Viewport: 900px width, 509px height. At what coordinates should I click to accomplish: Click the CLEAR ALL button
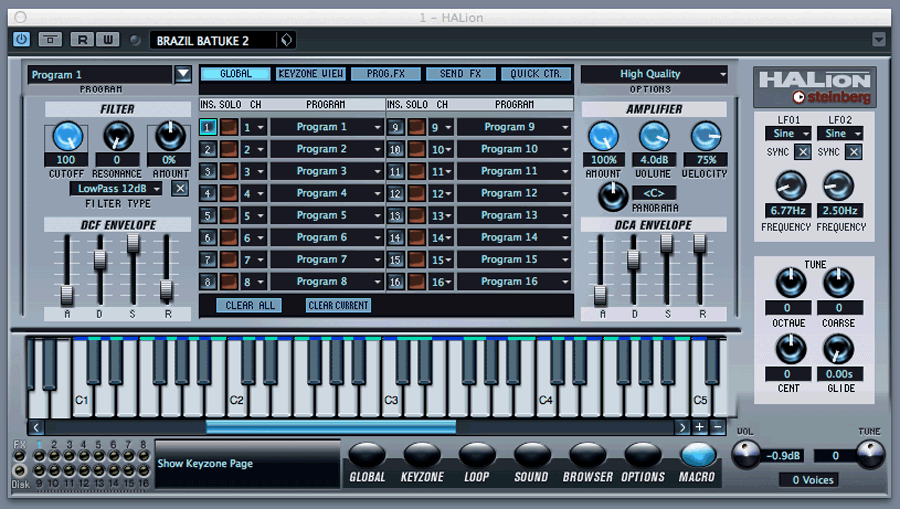[250, 305]
